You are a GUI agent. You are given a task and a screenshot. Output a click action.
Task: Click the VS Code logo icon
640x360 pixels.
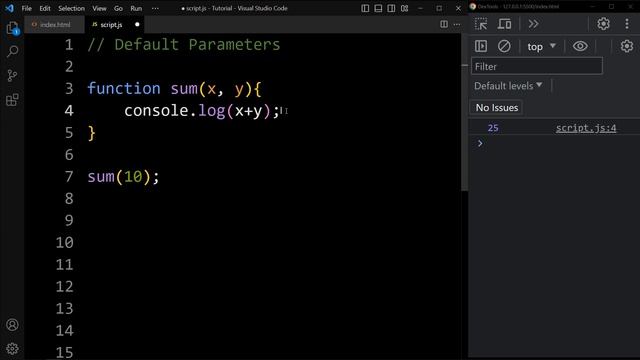(9, 8)
